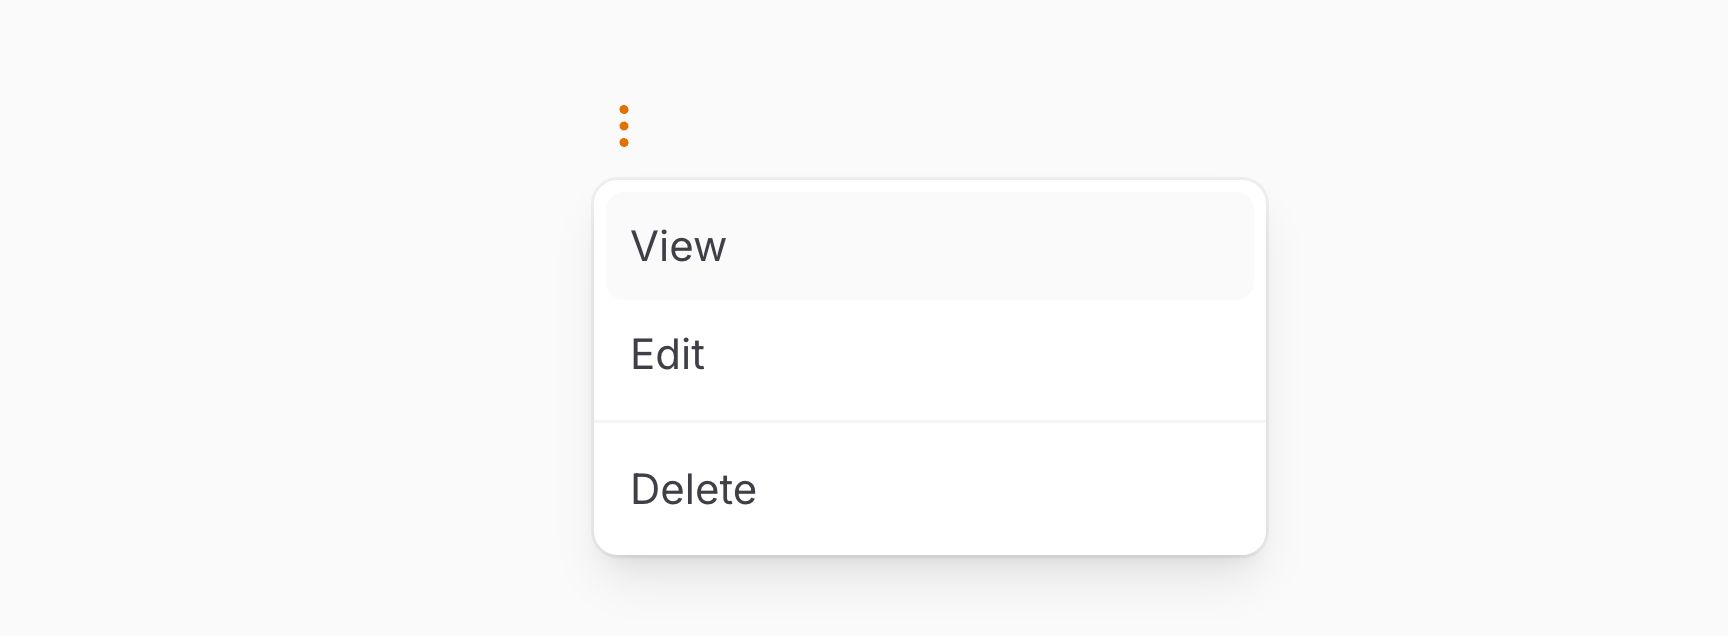This screenshot has height=636, width=1728.
Task: Trigger the Delete action
Action: [694, 489]
